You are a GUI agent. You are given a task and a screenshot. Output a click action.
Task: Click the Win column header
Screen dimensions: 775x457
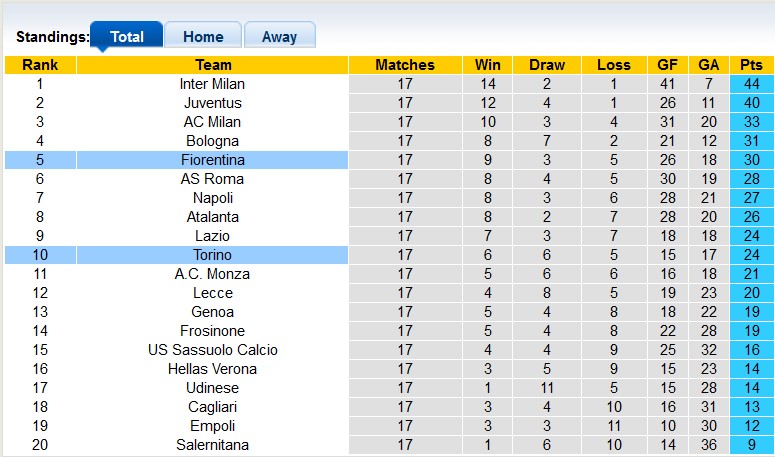[x=490, y=65]
